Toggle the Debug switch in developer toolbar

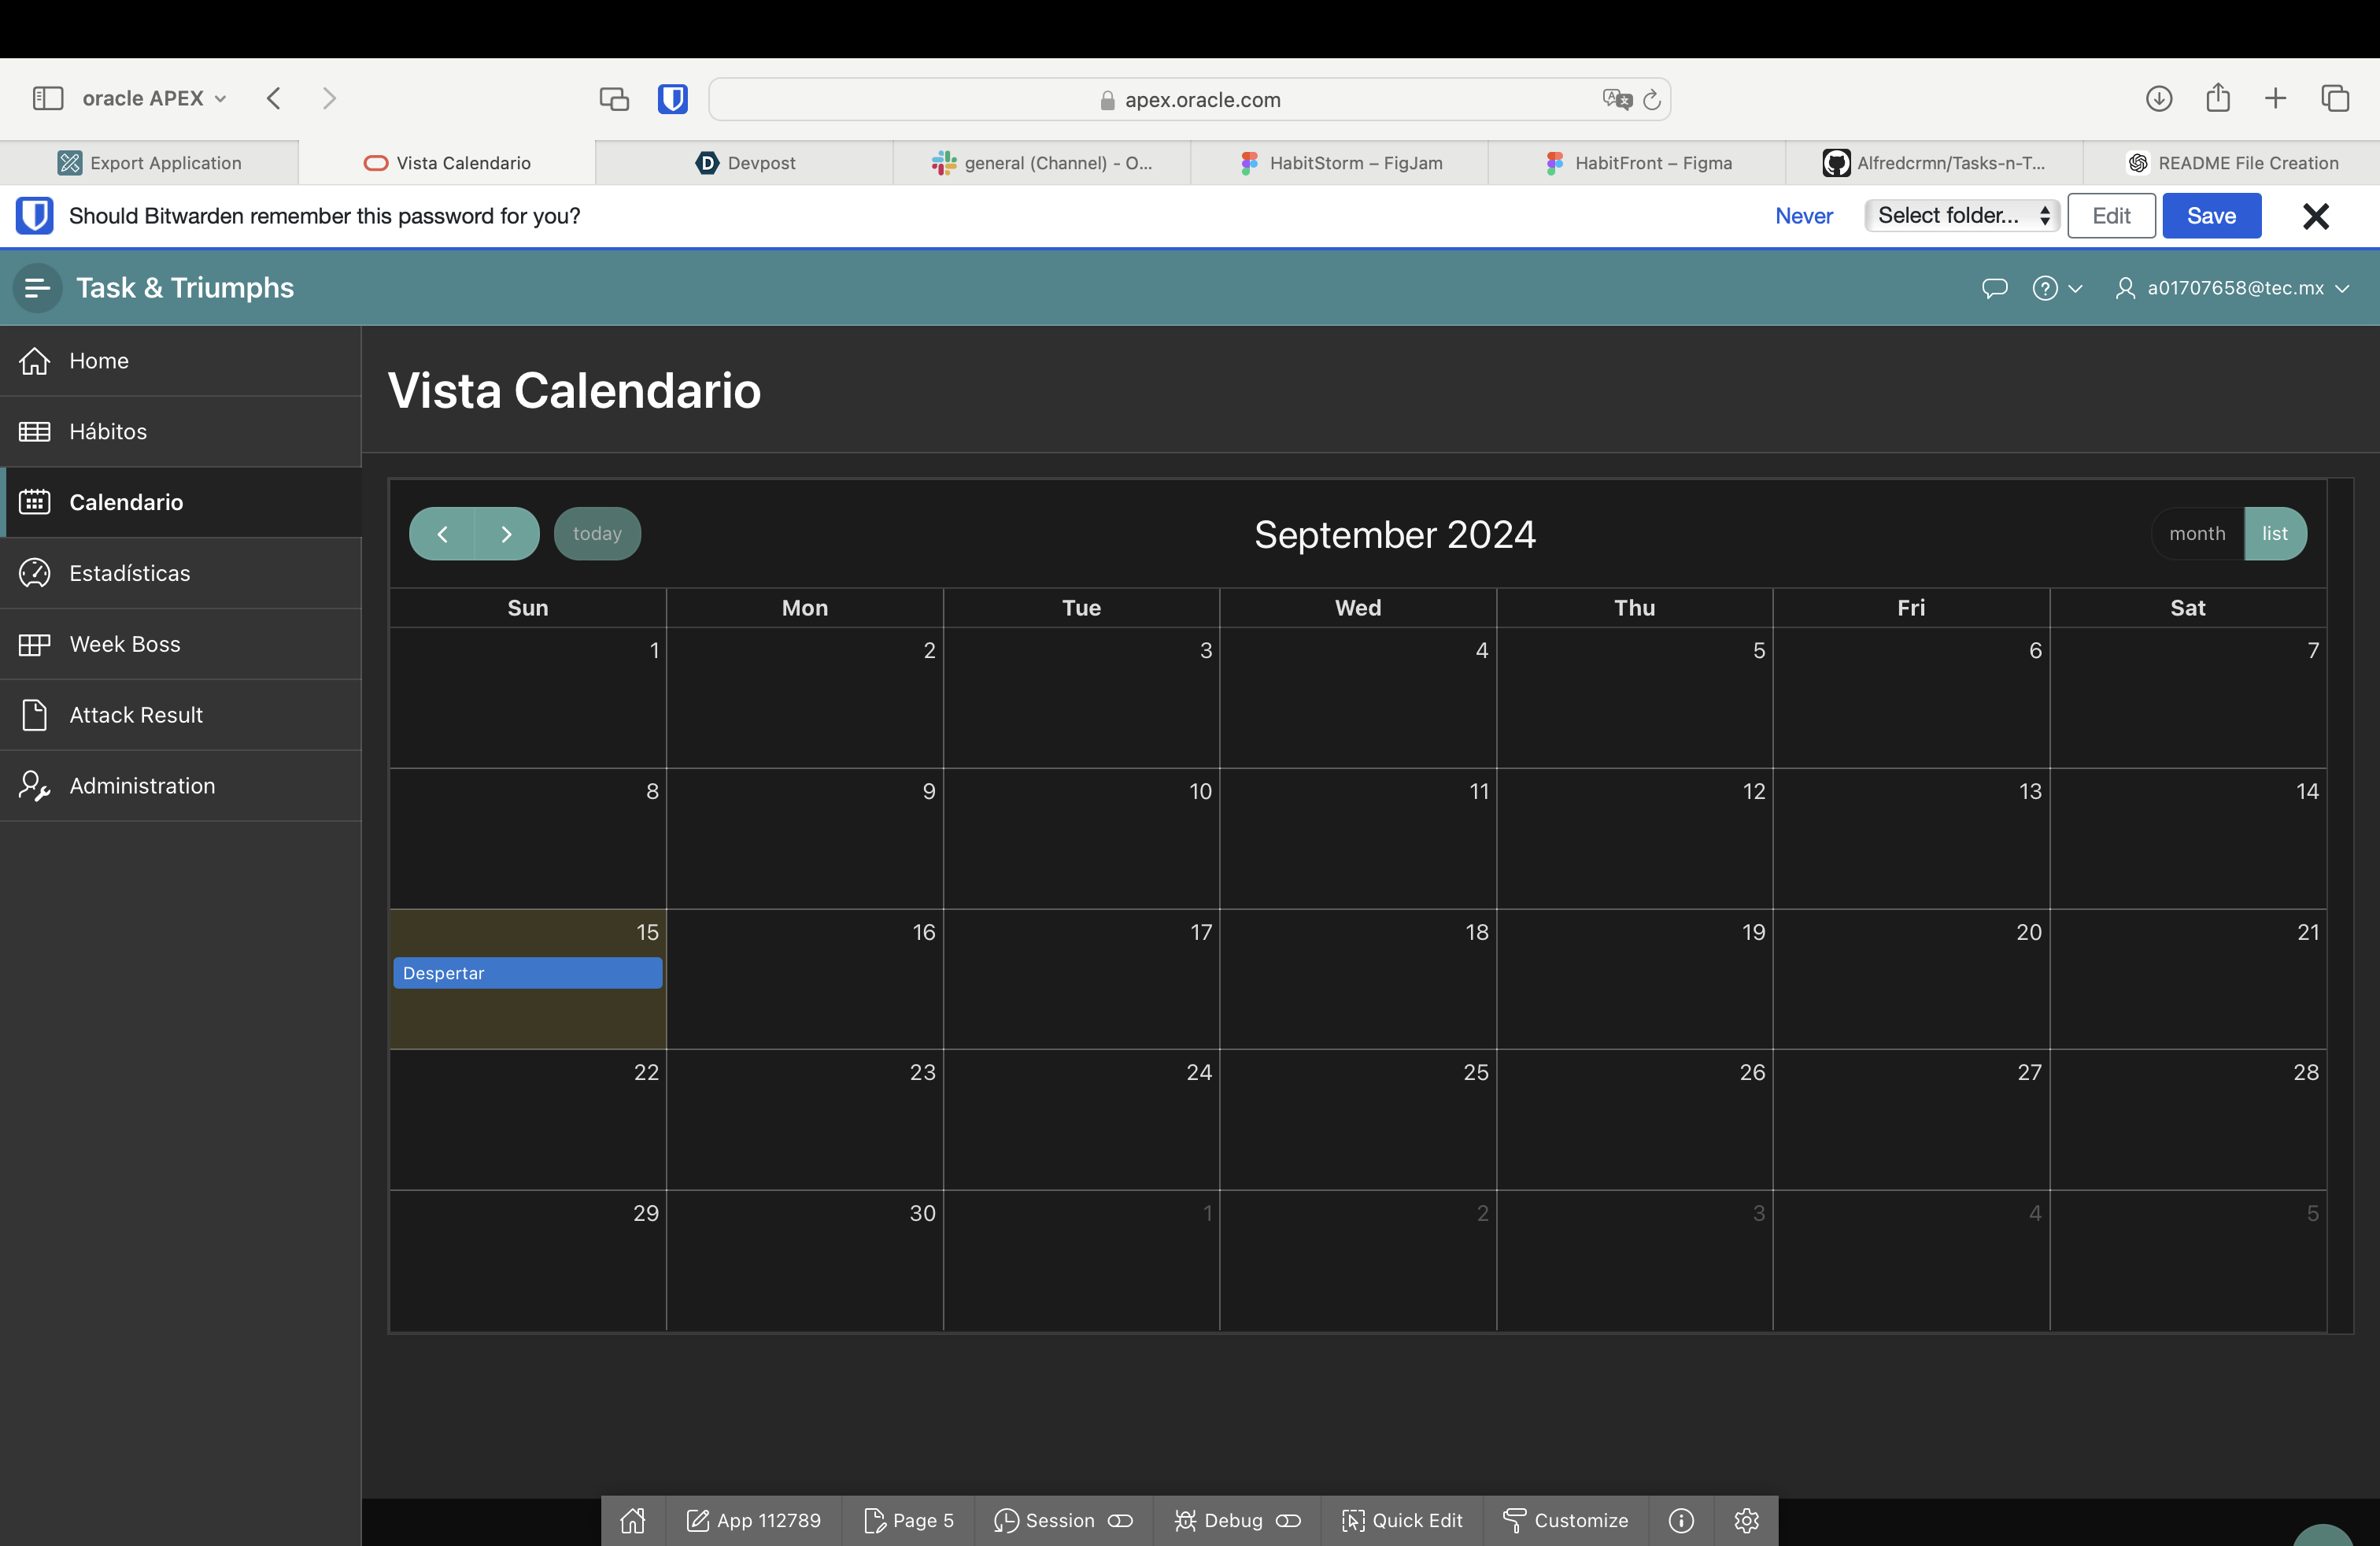[x=1288, y=1520]
